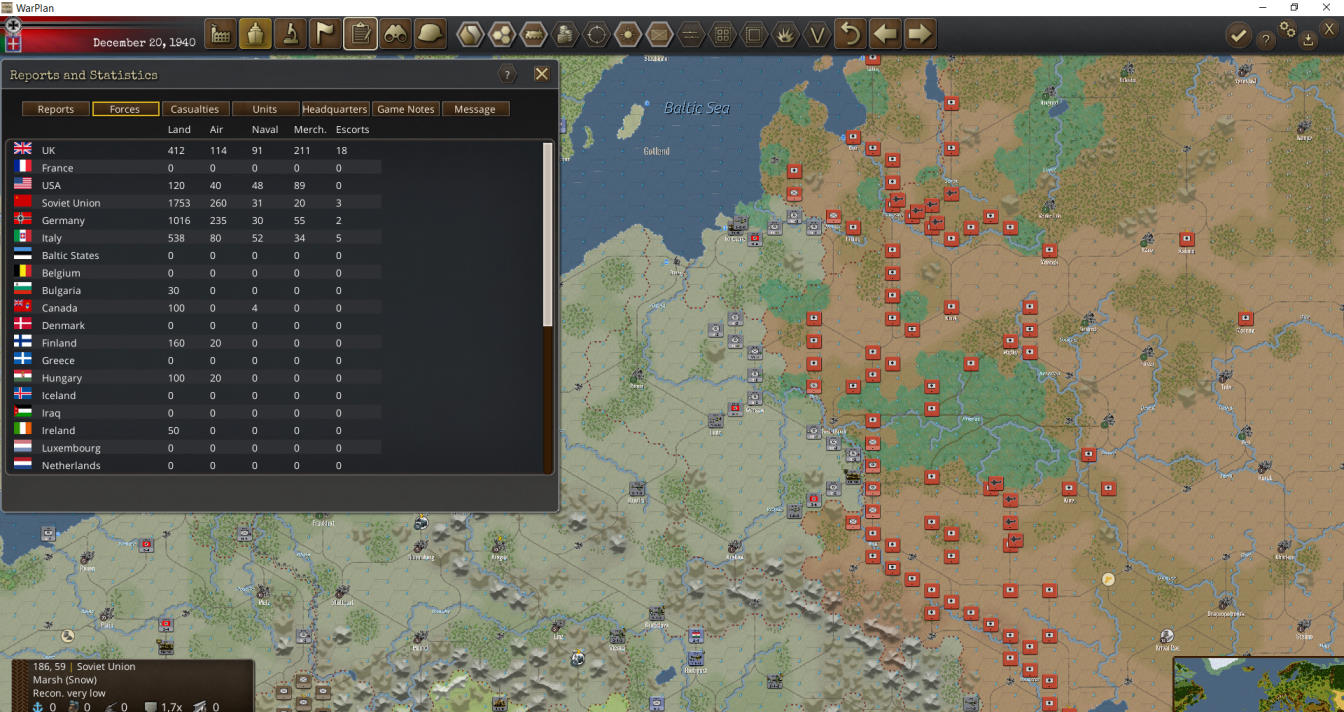The height and width of the screenshot is (712, 1344).
Task: Click the date December 20, 1940
Action: click(x=144, y=42)
